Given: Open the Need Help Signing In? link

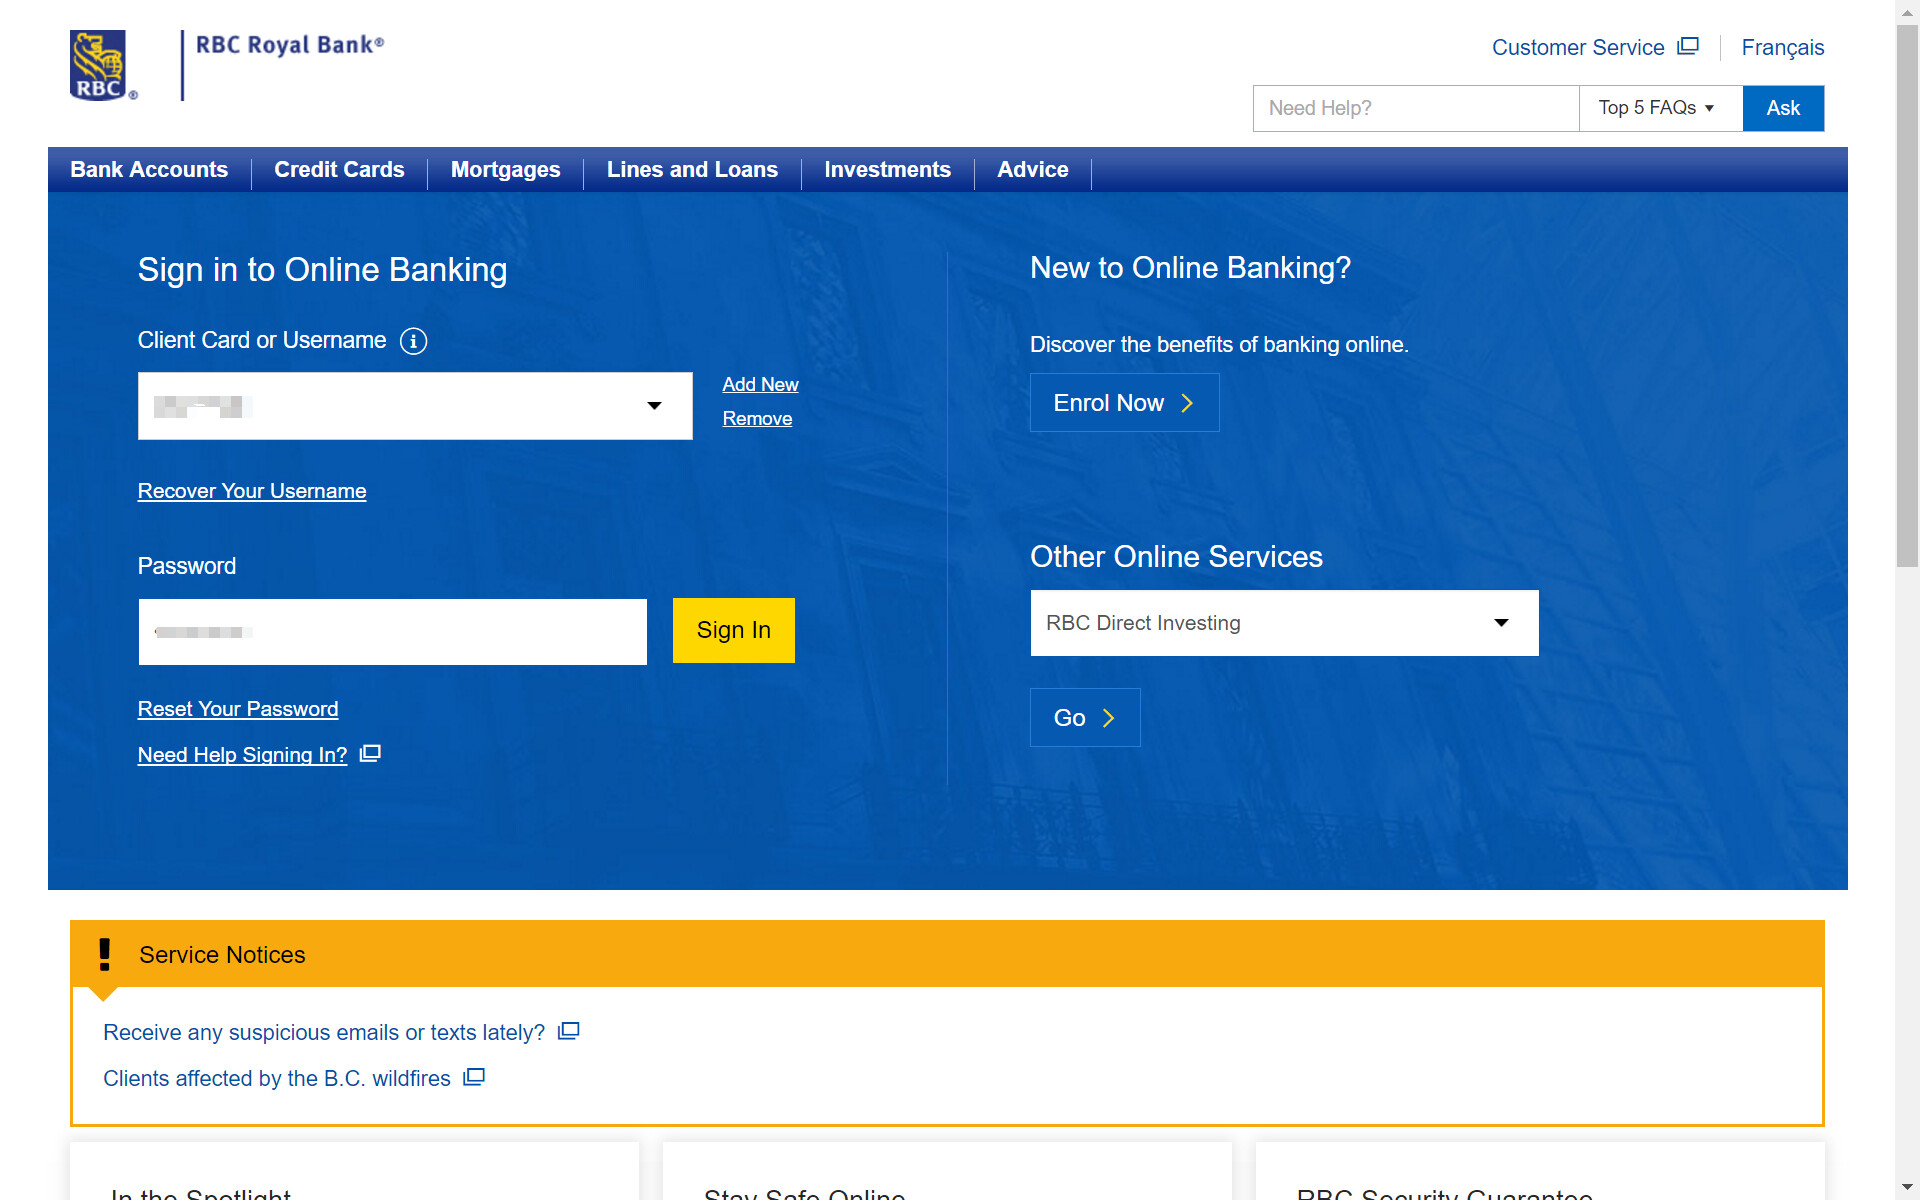Looking at the screenshot, I should [x=242, y=755].
